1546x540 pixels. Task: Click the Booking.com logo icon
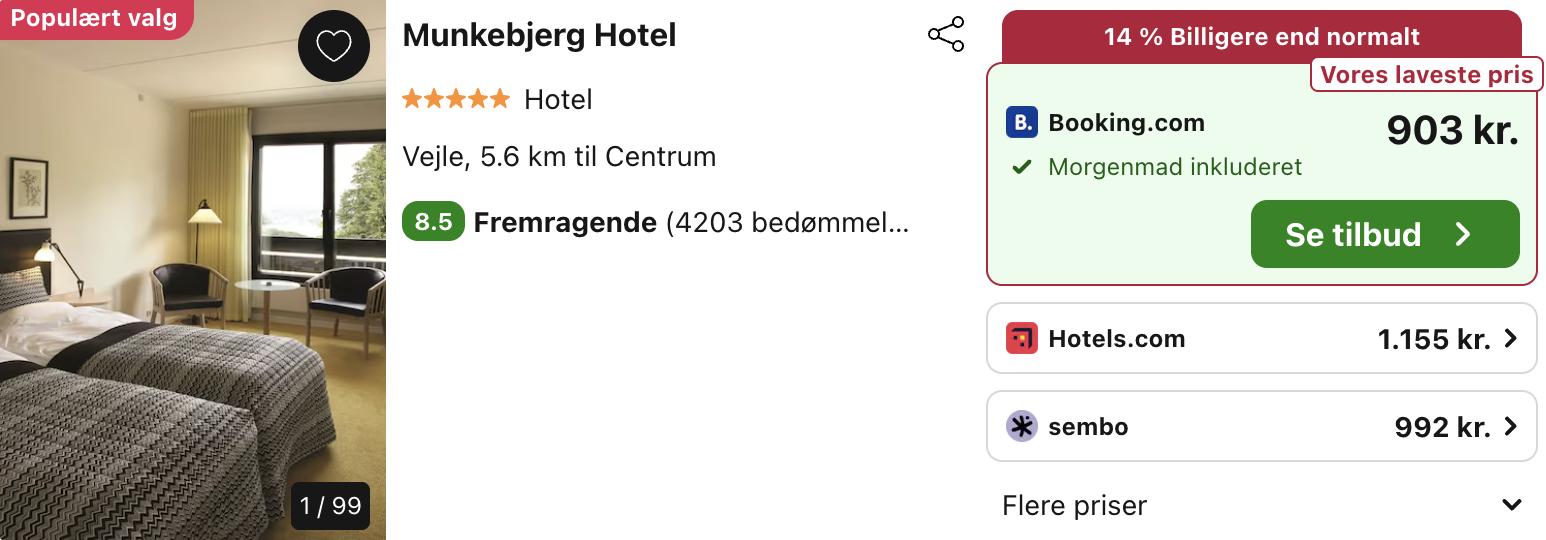click(x=1022, y=123)
